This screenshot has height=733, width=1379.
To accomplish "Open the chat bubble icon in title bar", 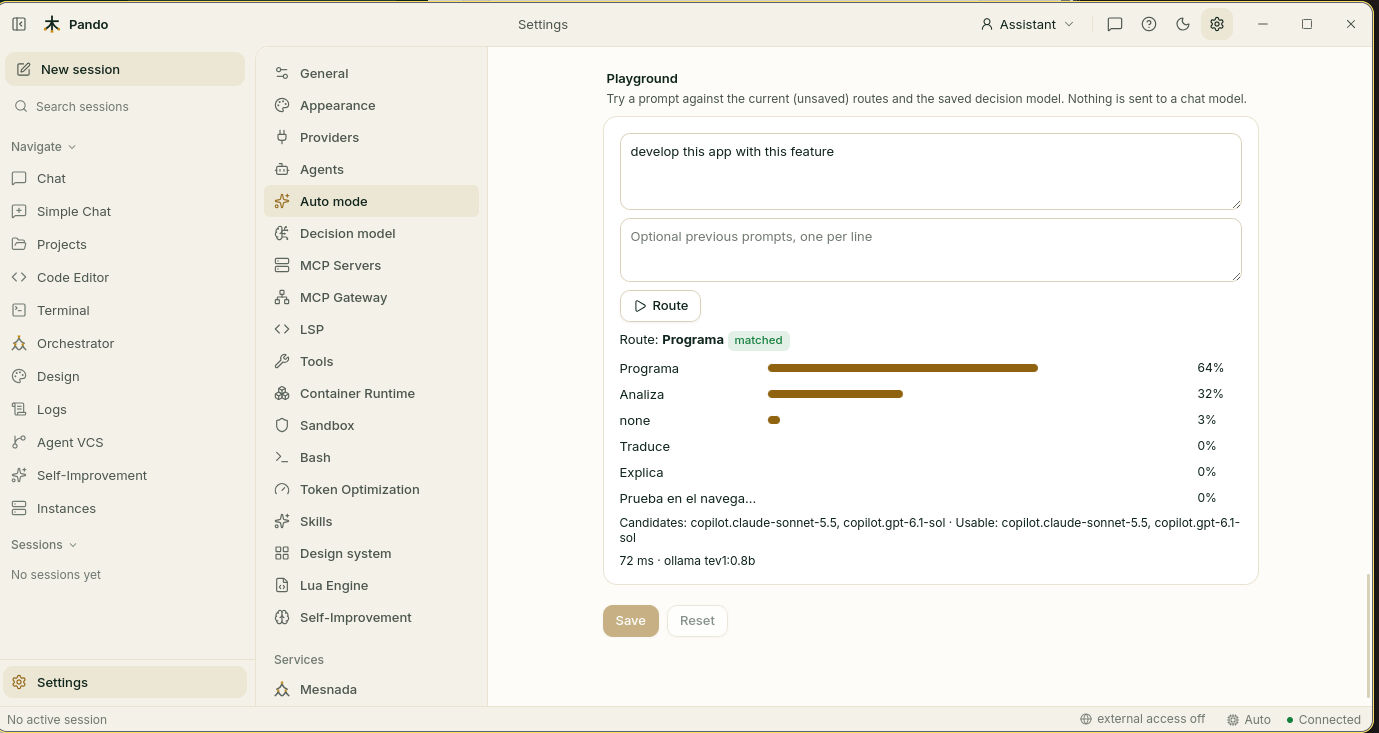I will 1115,24.
